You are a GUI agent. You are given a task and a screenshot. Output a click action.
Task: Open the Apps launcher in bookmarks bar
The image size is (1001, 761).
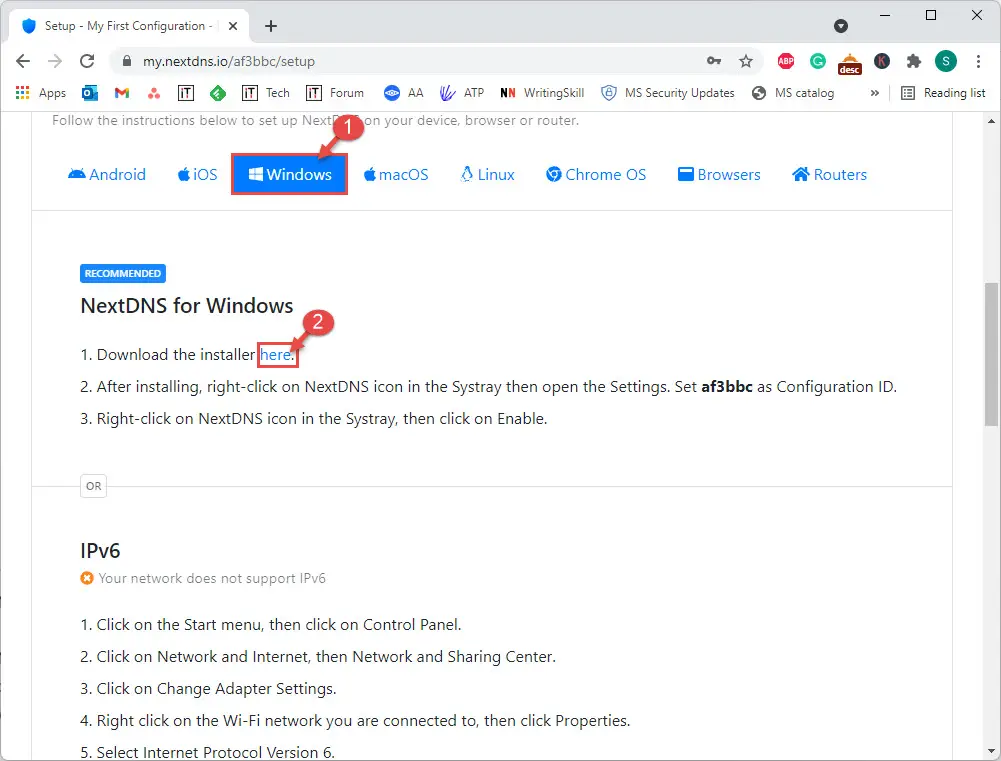pos(40,93)
